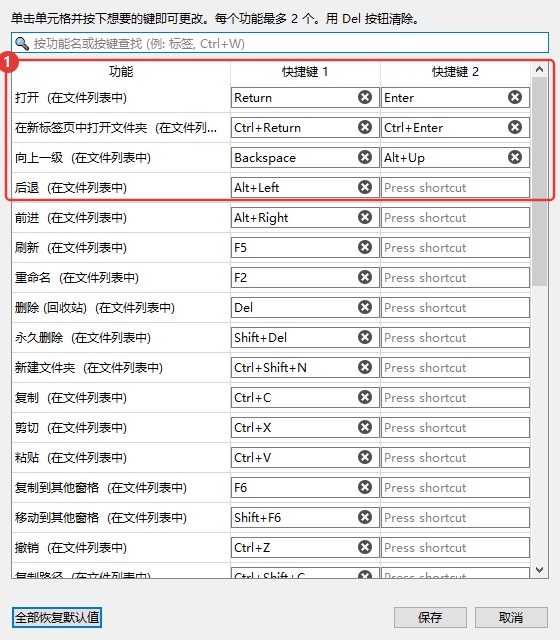Click the scrollbar down arrow
Image resolution: width=560 pixels, height=640 pixels.
tap(540, 570)
